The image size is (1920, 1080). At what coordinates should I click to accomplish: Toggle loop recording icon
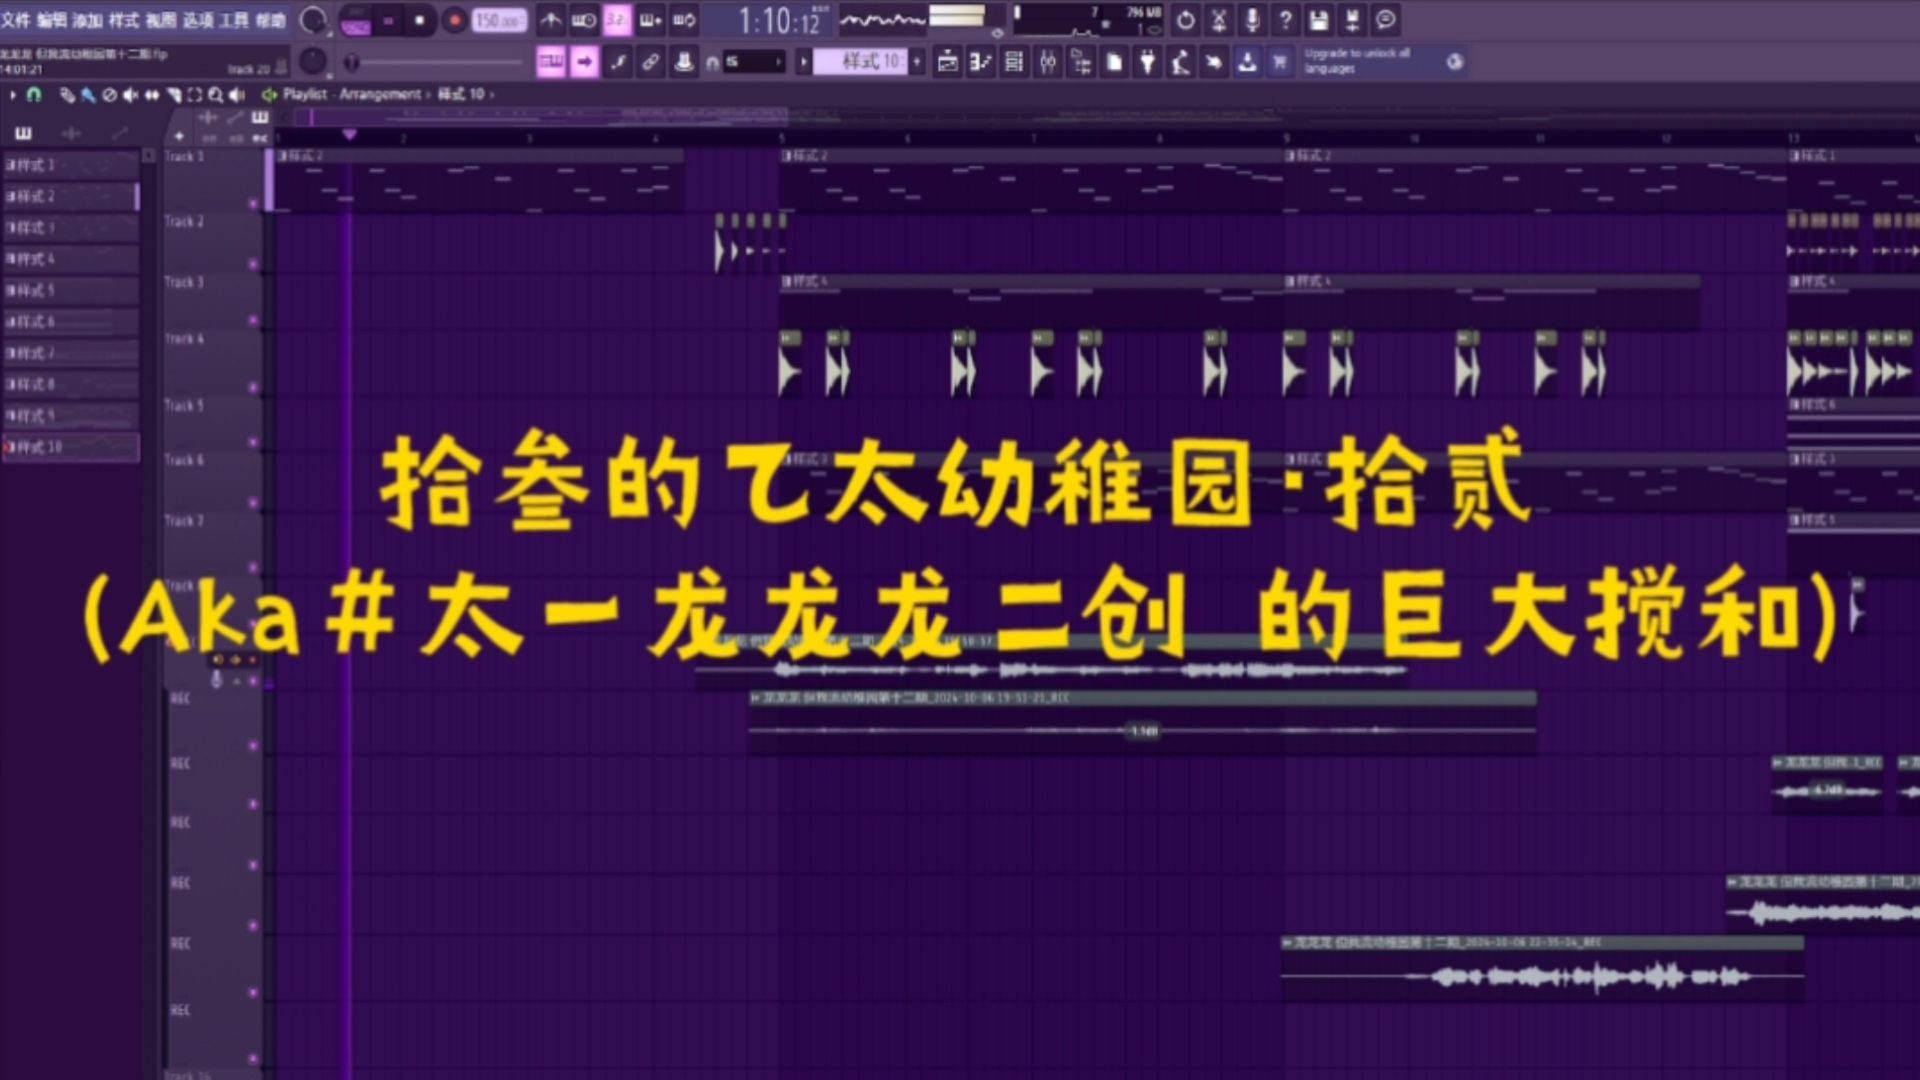coord(684,20)
